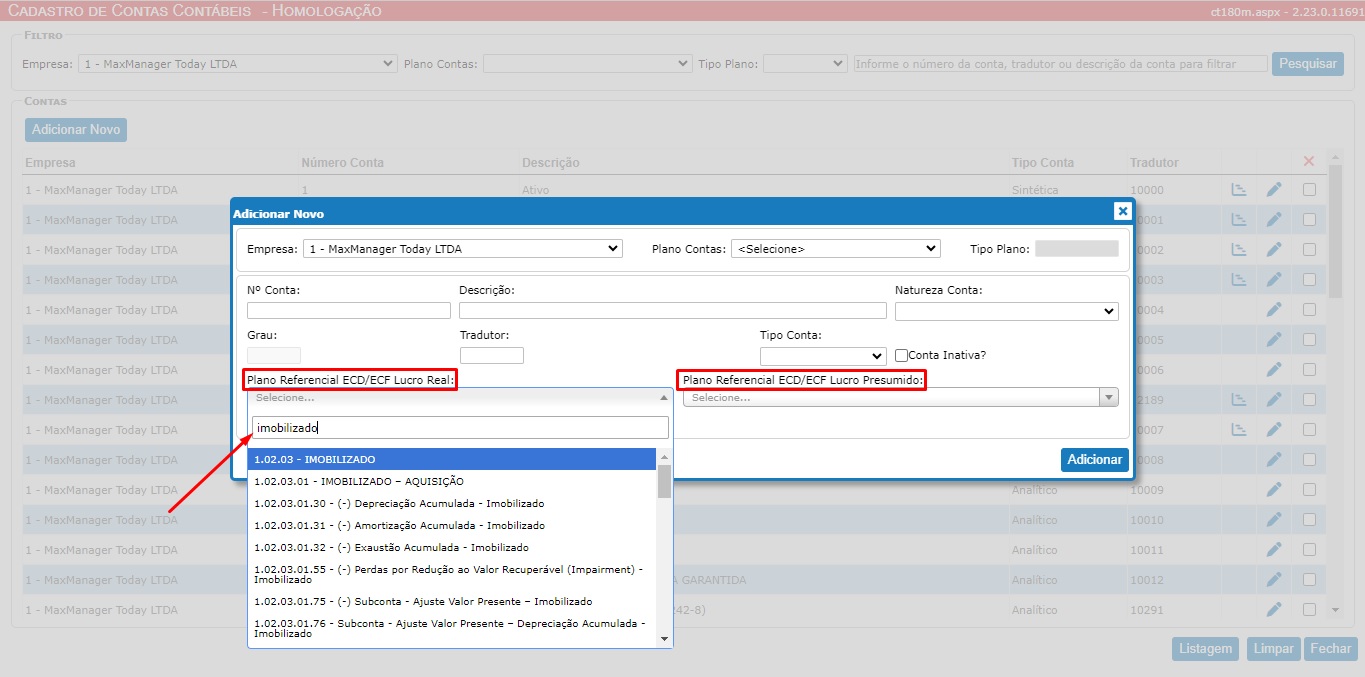Edit account 10009 with the pencil icon
Screen dimensions: 1365x677
[1274, 490]
